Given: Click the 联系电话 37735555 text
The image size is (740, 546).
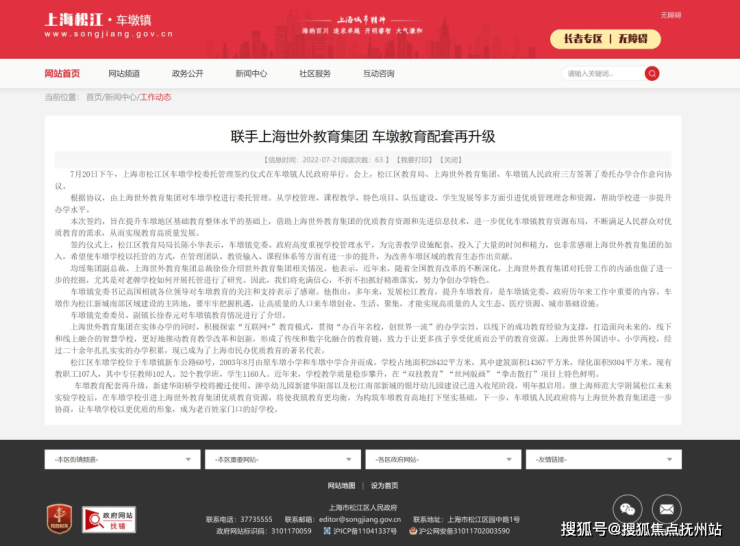Looking at the screenshot, I should (239, 520).
